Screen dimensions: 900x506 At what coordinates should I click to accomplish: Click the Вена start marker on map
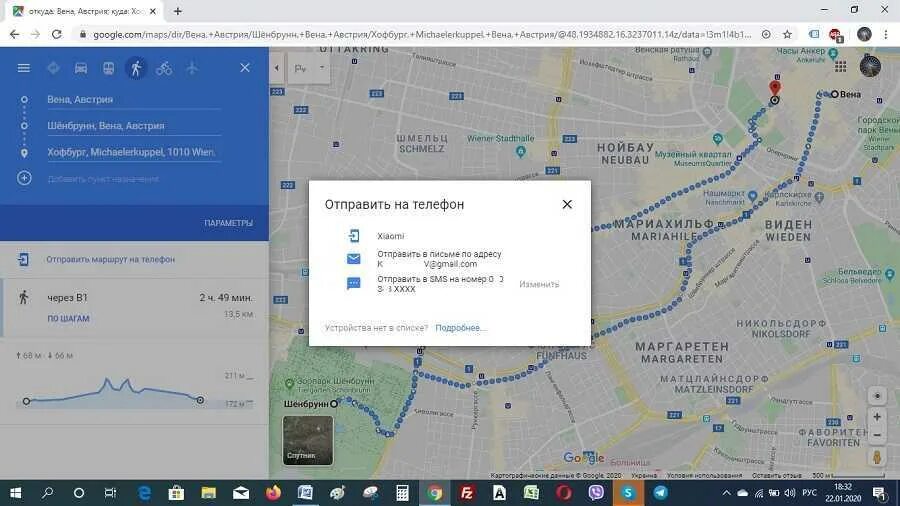pos(835,94)
